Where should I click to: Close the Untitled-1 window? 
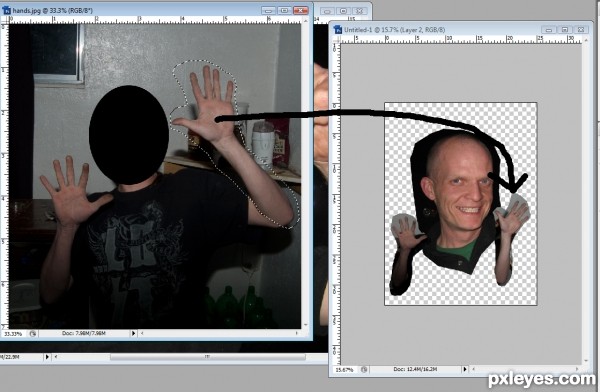click(x=581, y=29)
